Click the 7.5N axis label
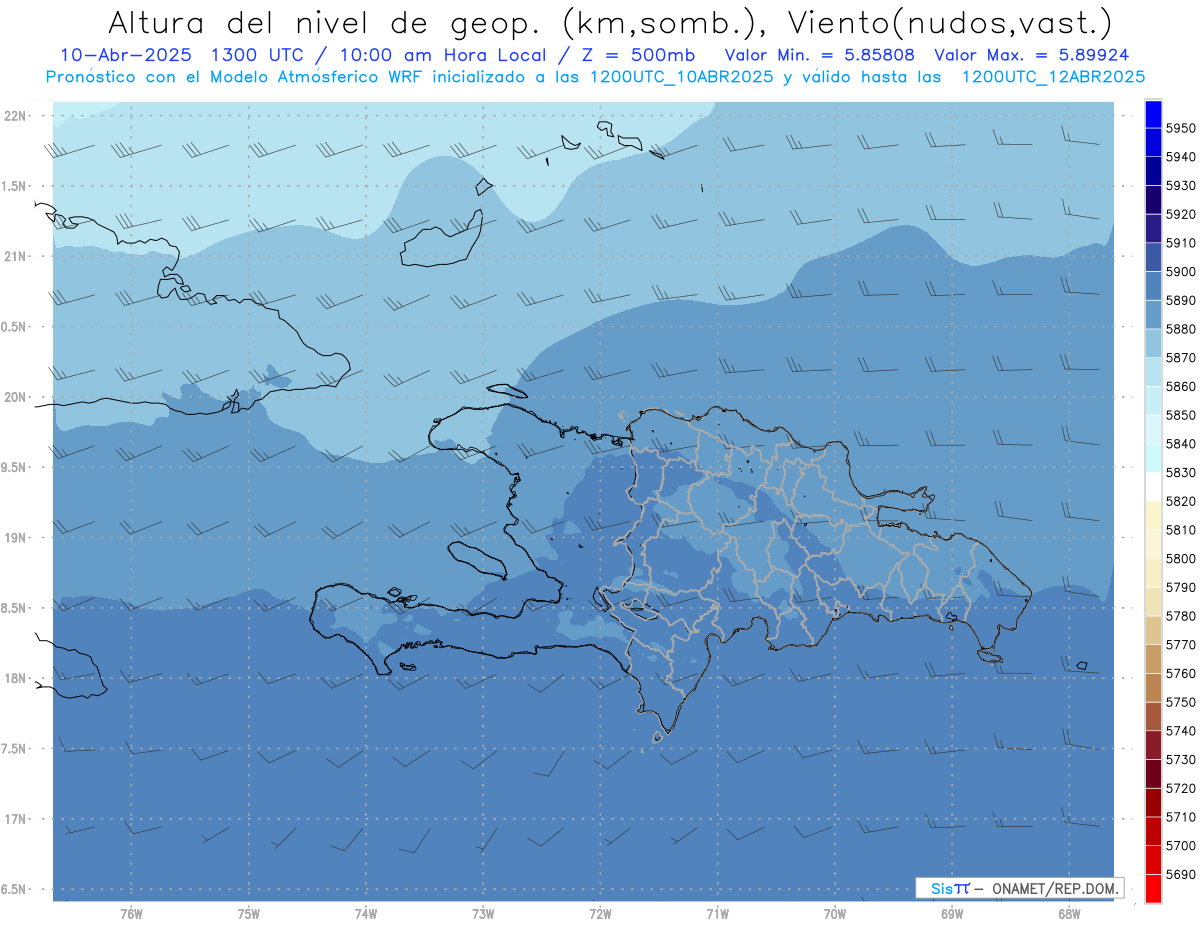 (13, 749)
